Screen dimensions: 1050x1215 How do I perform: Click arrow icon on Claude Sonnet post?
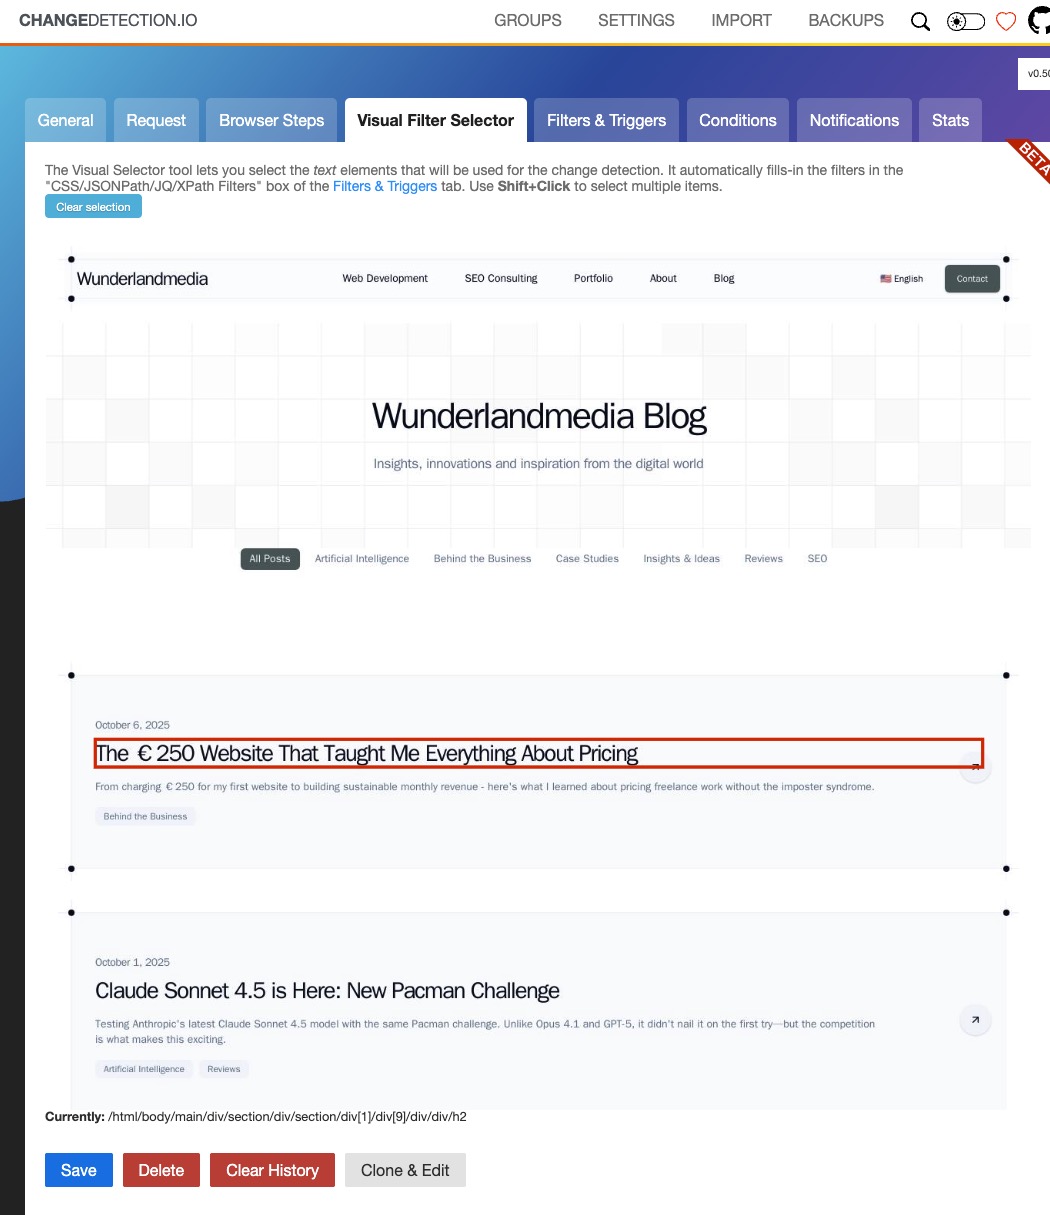pyautogui.click(x=975, y=1020)
